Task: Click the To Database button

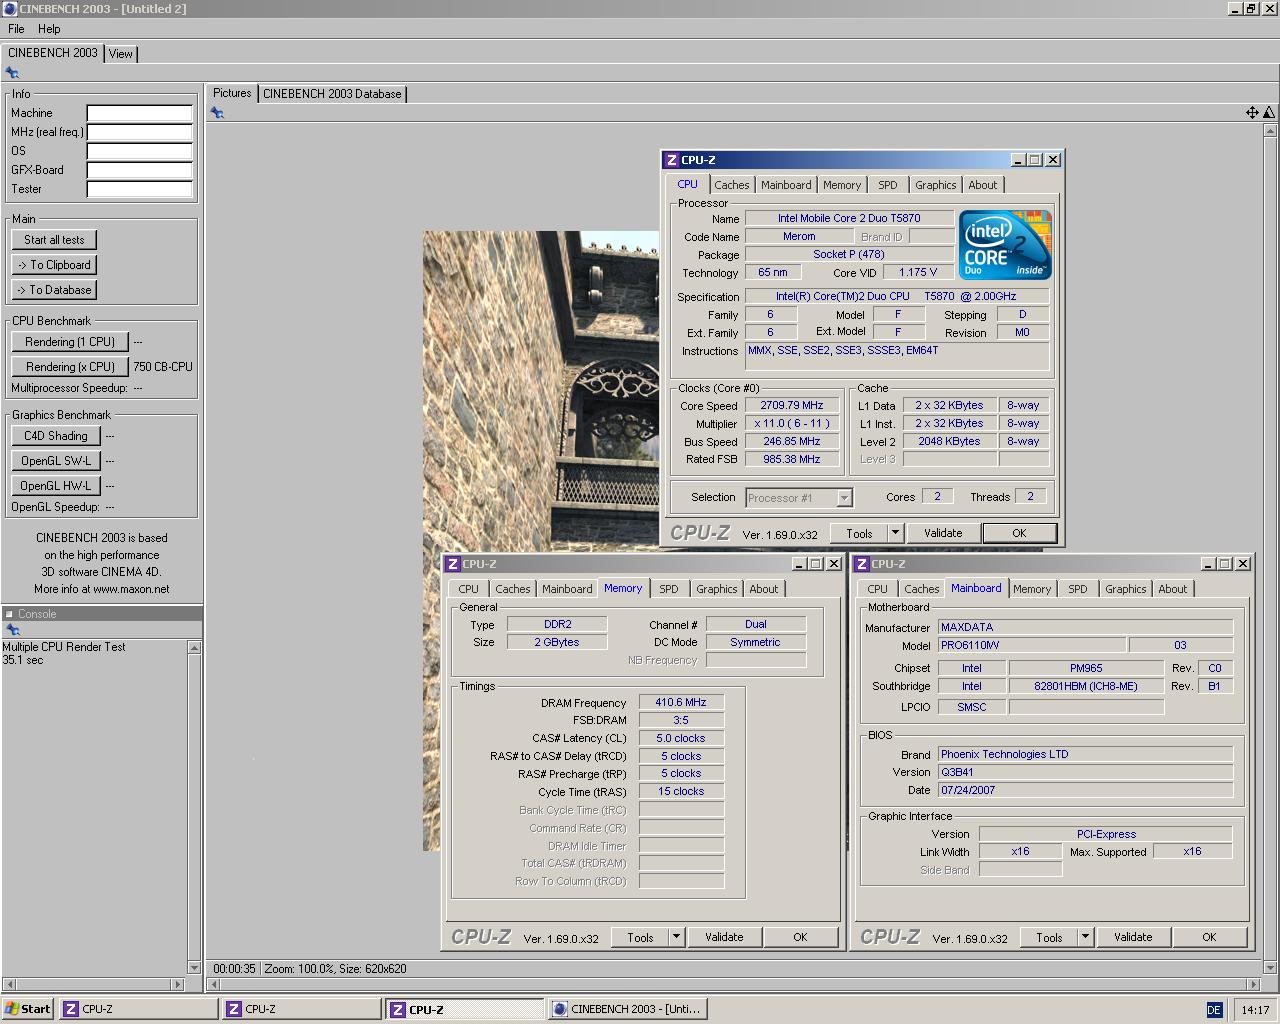Action: (54, 290)
